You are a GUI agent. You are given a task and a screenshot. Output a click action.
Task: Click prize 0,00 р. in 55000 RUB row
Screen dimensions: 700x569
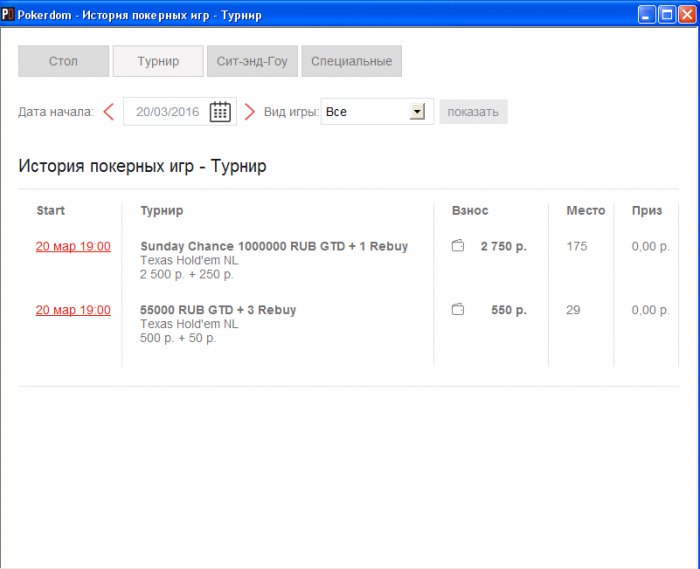[650, 310]
